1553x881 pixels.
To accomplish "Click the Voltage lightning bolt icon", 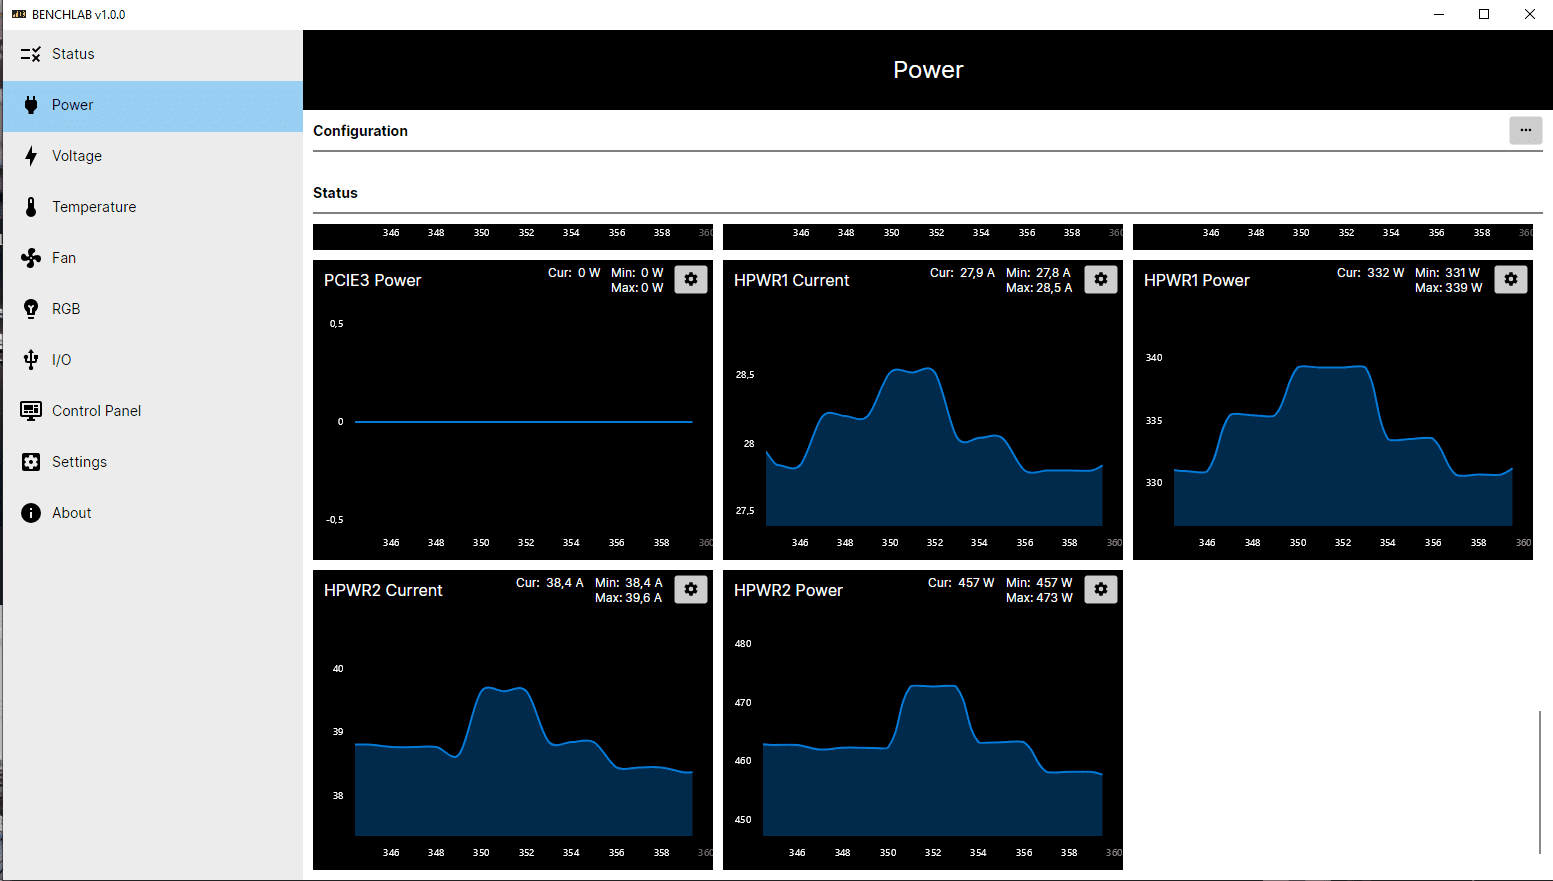I will [x=31, y=156].
